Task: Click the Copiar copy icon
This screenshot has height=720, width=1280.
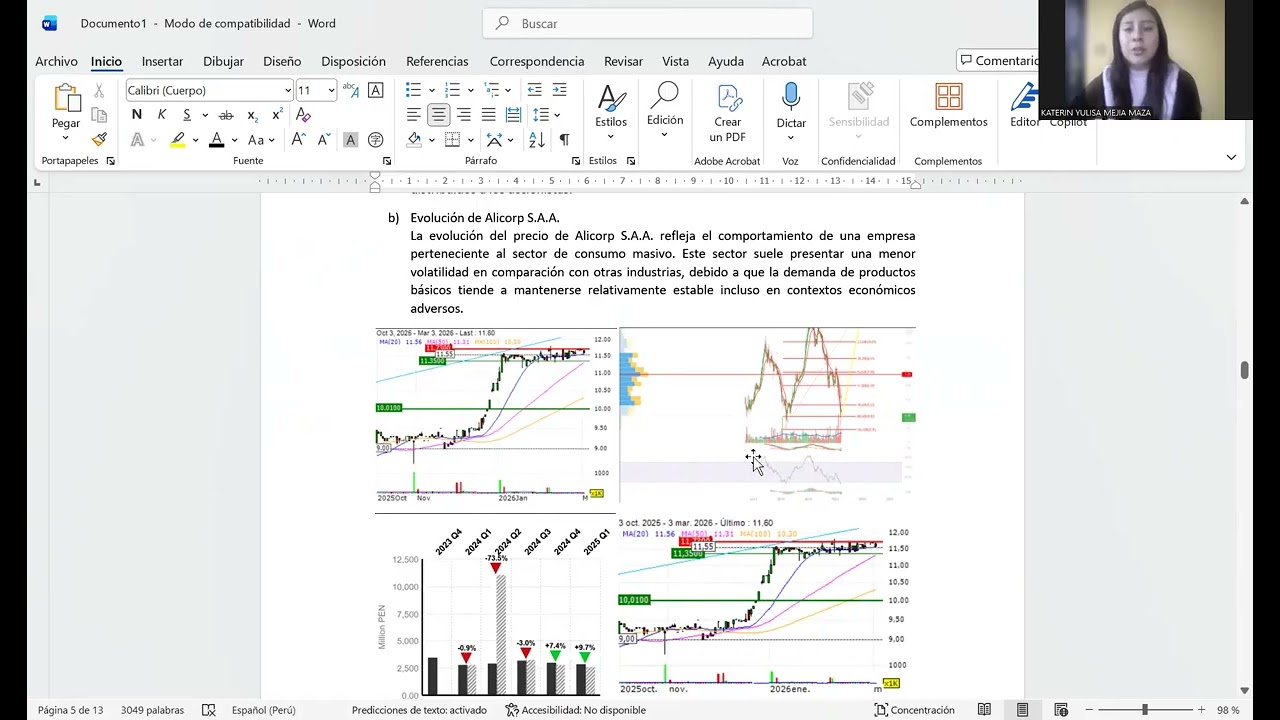Action: (99, 115)
